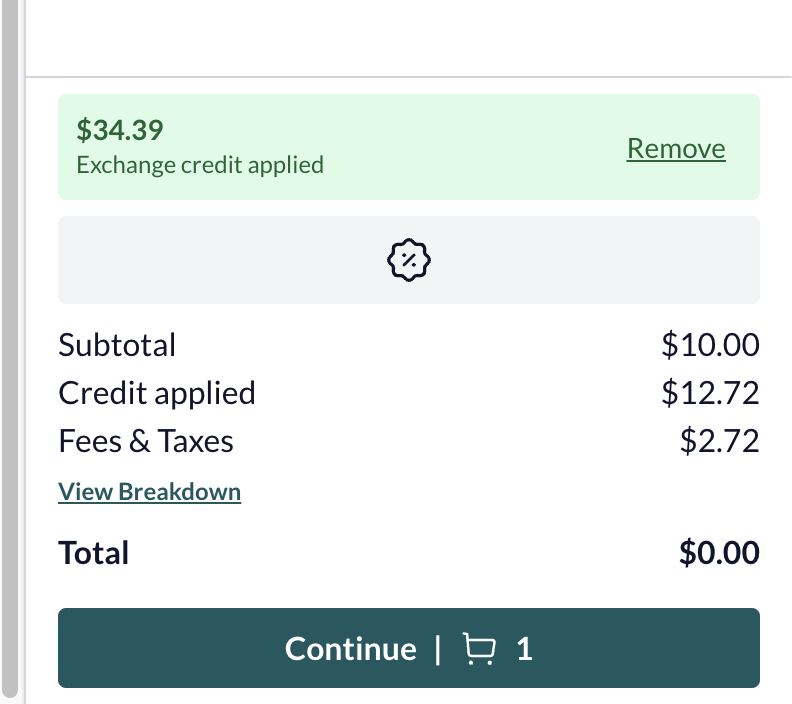Click the $12.72 credit applied amount
The image size is (792, 704).
point(710,393)
